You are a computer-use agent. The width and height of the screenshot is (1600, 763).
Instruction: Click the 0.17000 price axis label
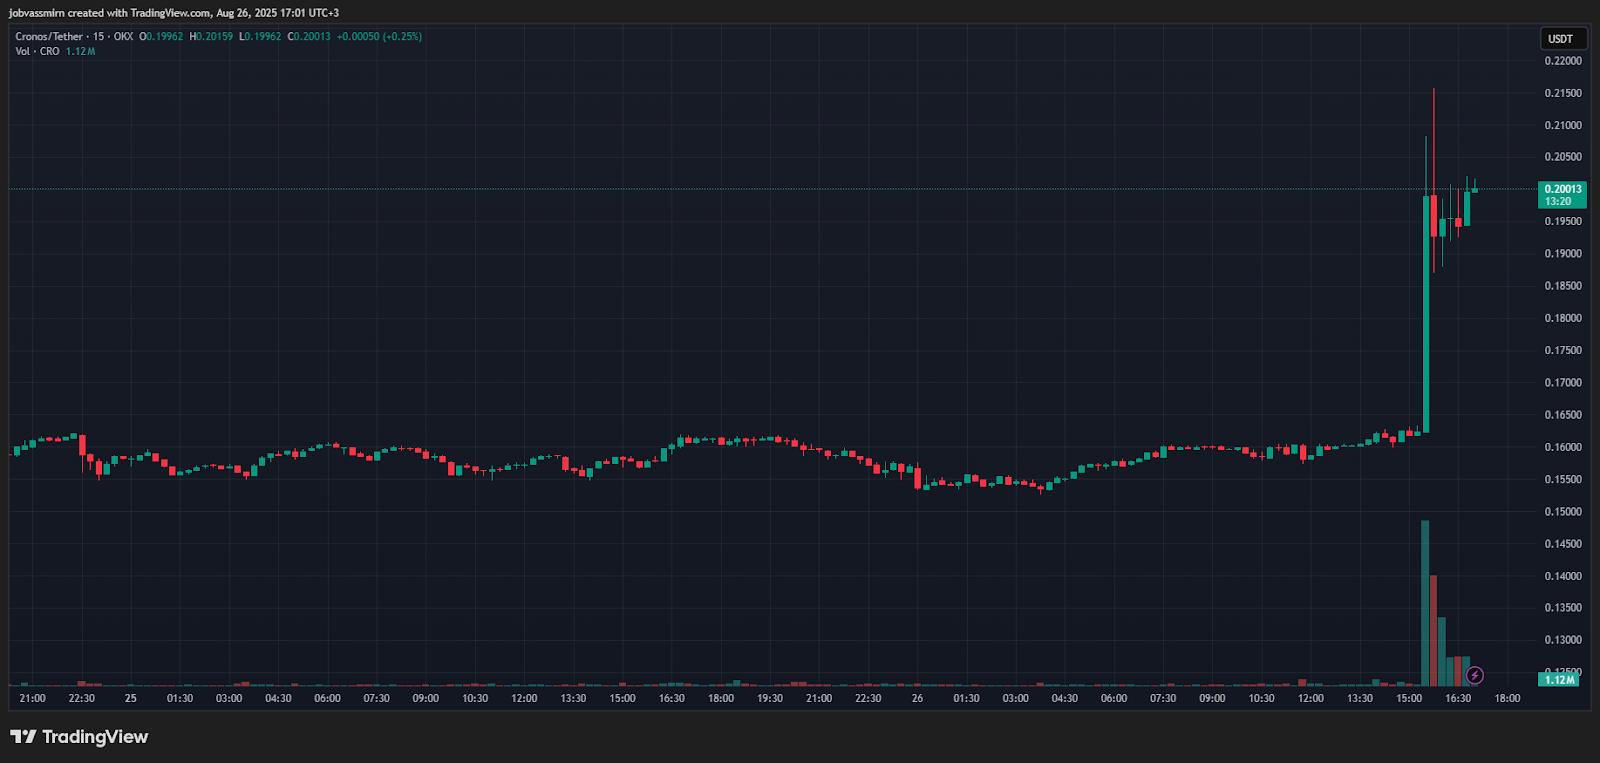tap(1563, 383)
